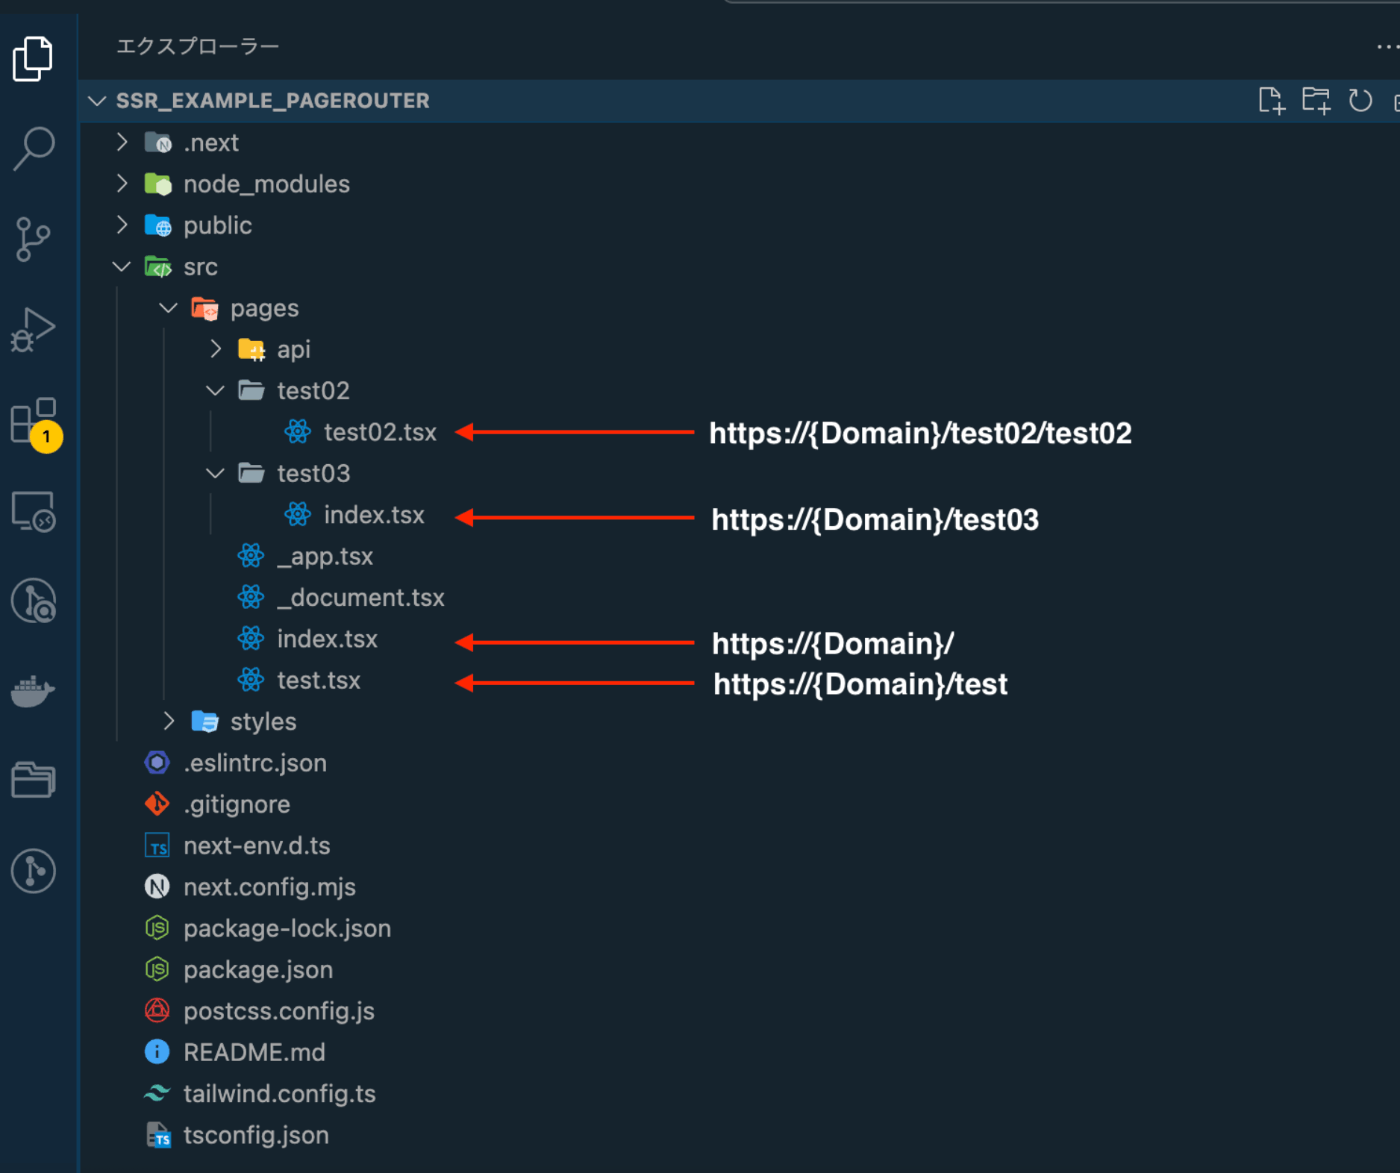Collapse the SSR_EXAMPLE_PAGEROUTER workspace root
The width and height of the screenshot is (1400, 1173).
(x=96, y=100)
